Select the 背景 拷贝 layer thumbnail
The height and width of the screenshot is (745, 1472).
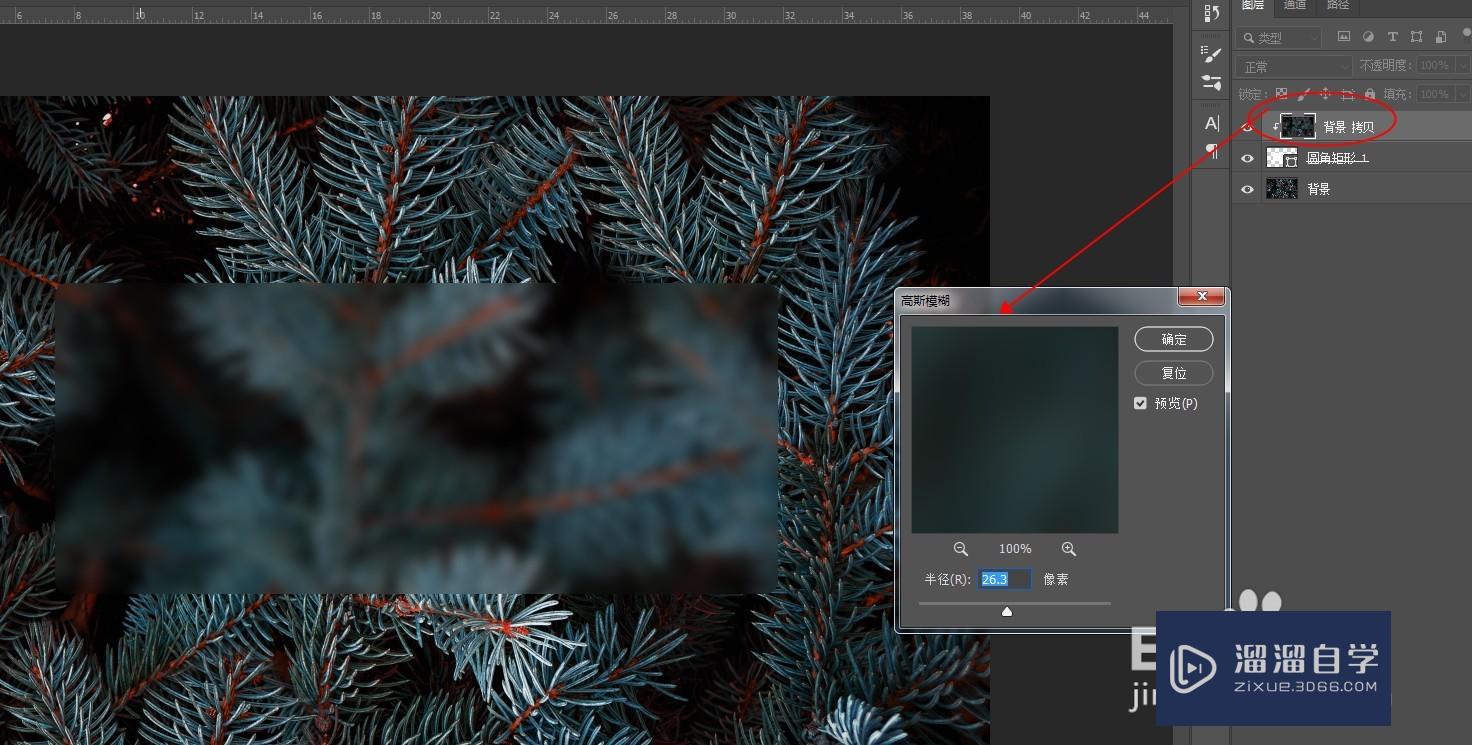[1298, 126]
